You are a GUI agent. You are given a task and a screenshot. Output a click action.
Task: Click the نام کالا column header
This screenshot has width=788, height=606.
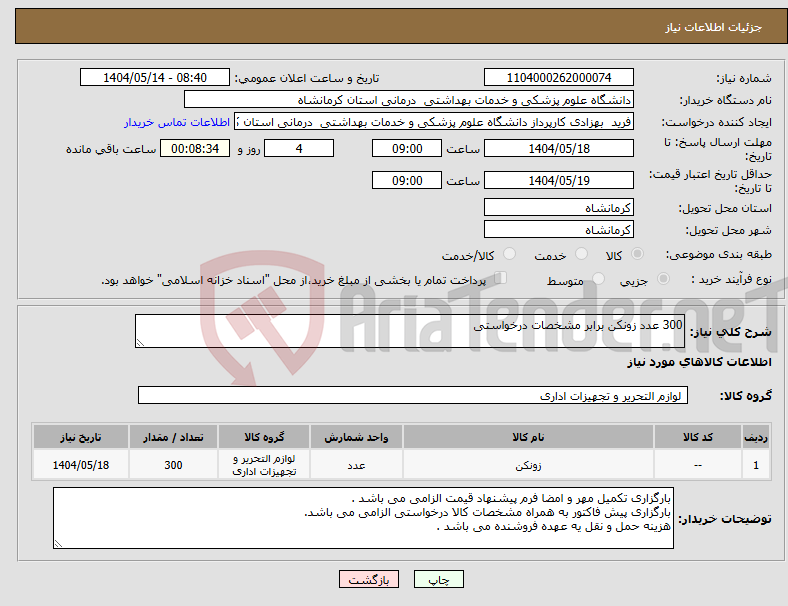[x=528, y=437]
